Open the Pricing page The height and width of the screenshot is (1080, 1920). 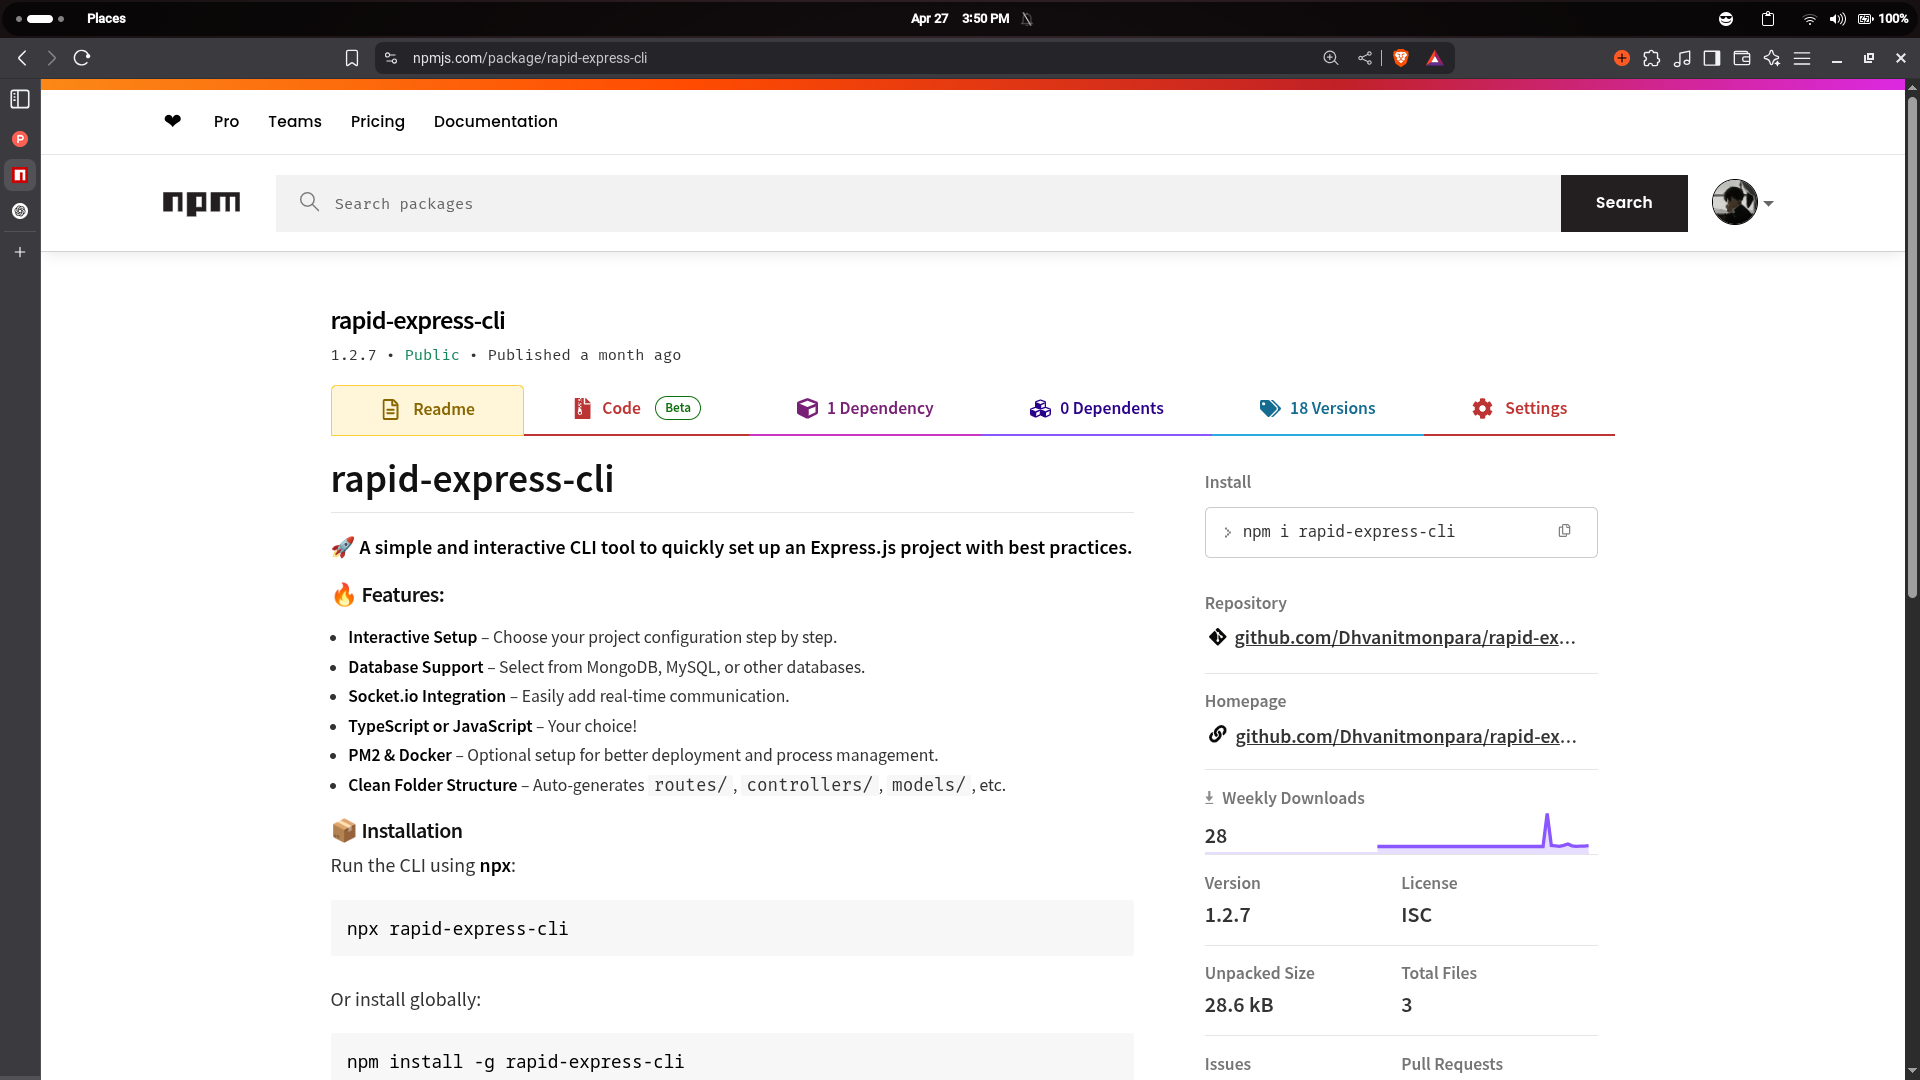(378, 121)
